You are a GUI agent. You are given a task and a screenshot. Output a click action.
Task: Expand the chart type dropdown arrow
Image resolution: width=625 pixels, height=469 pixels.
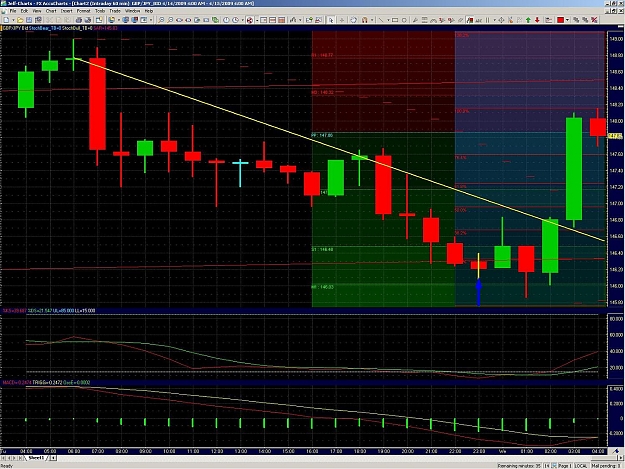(300, 20)
